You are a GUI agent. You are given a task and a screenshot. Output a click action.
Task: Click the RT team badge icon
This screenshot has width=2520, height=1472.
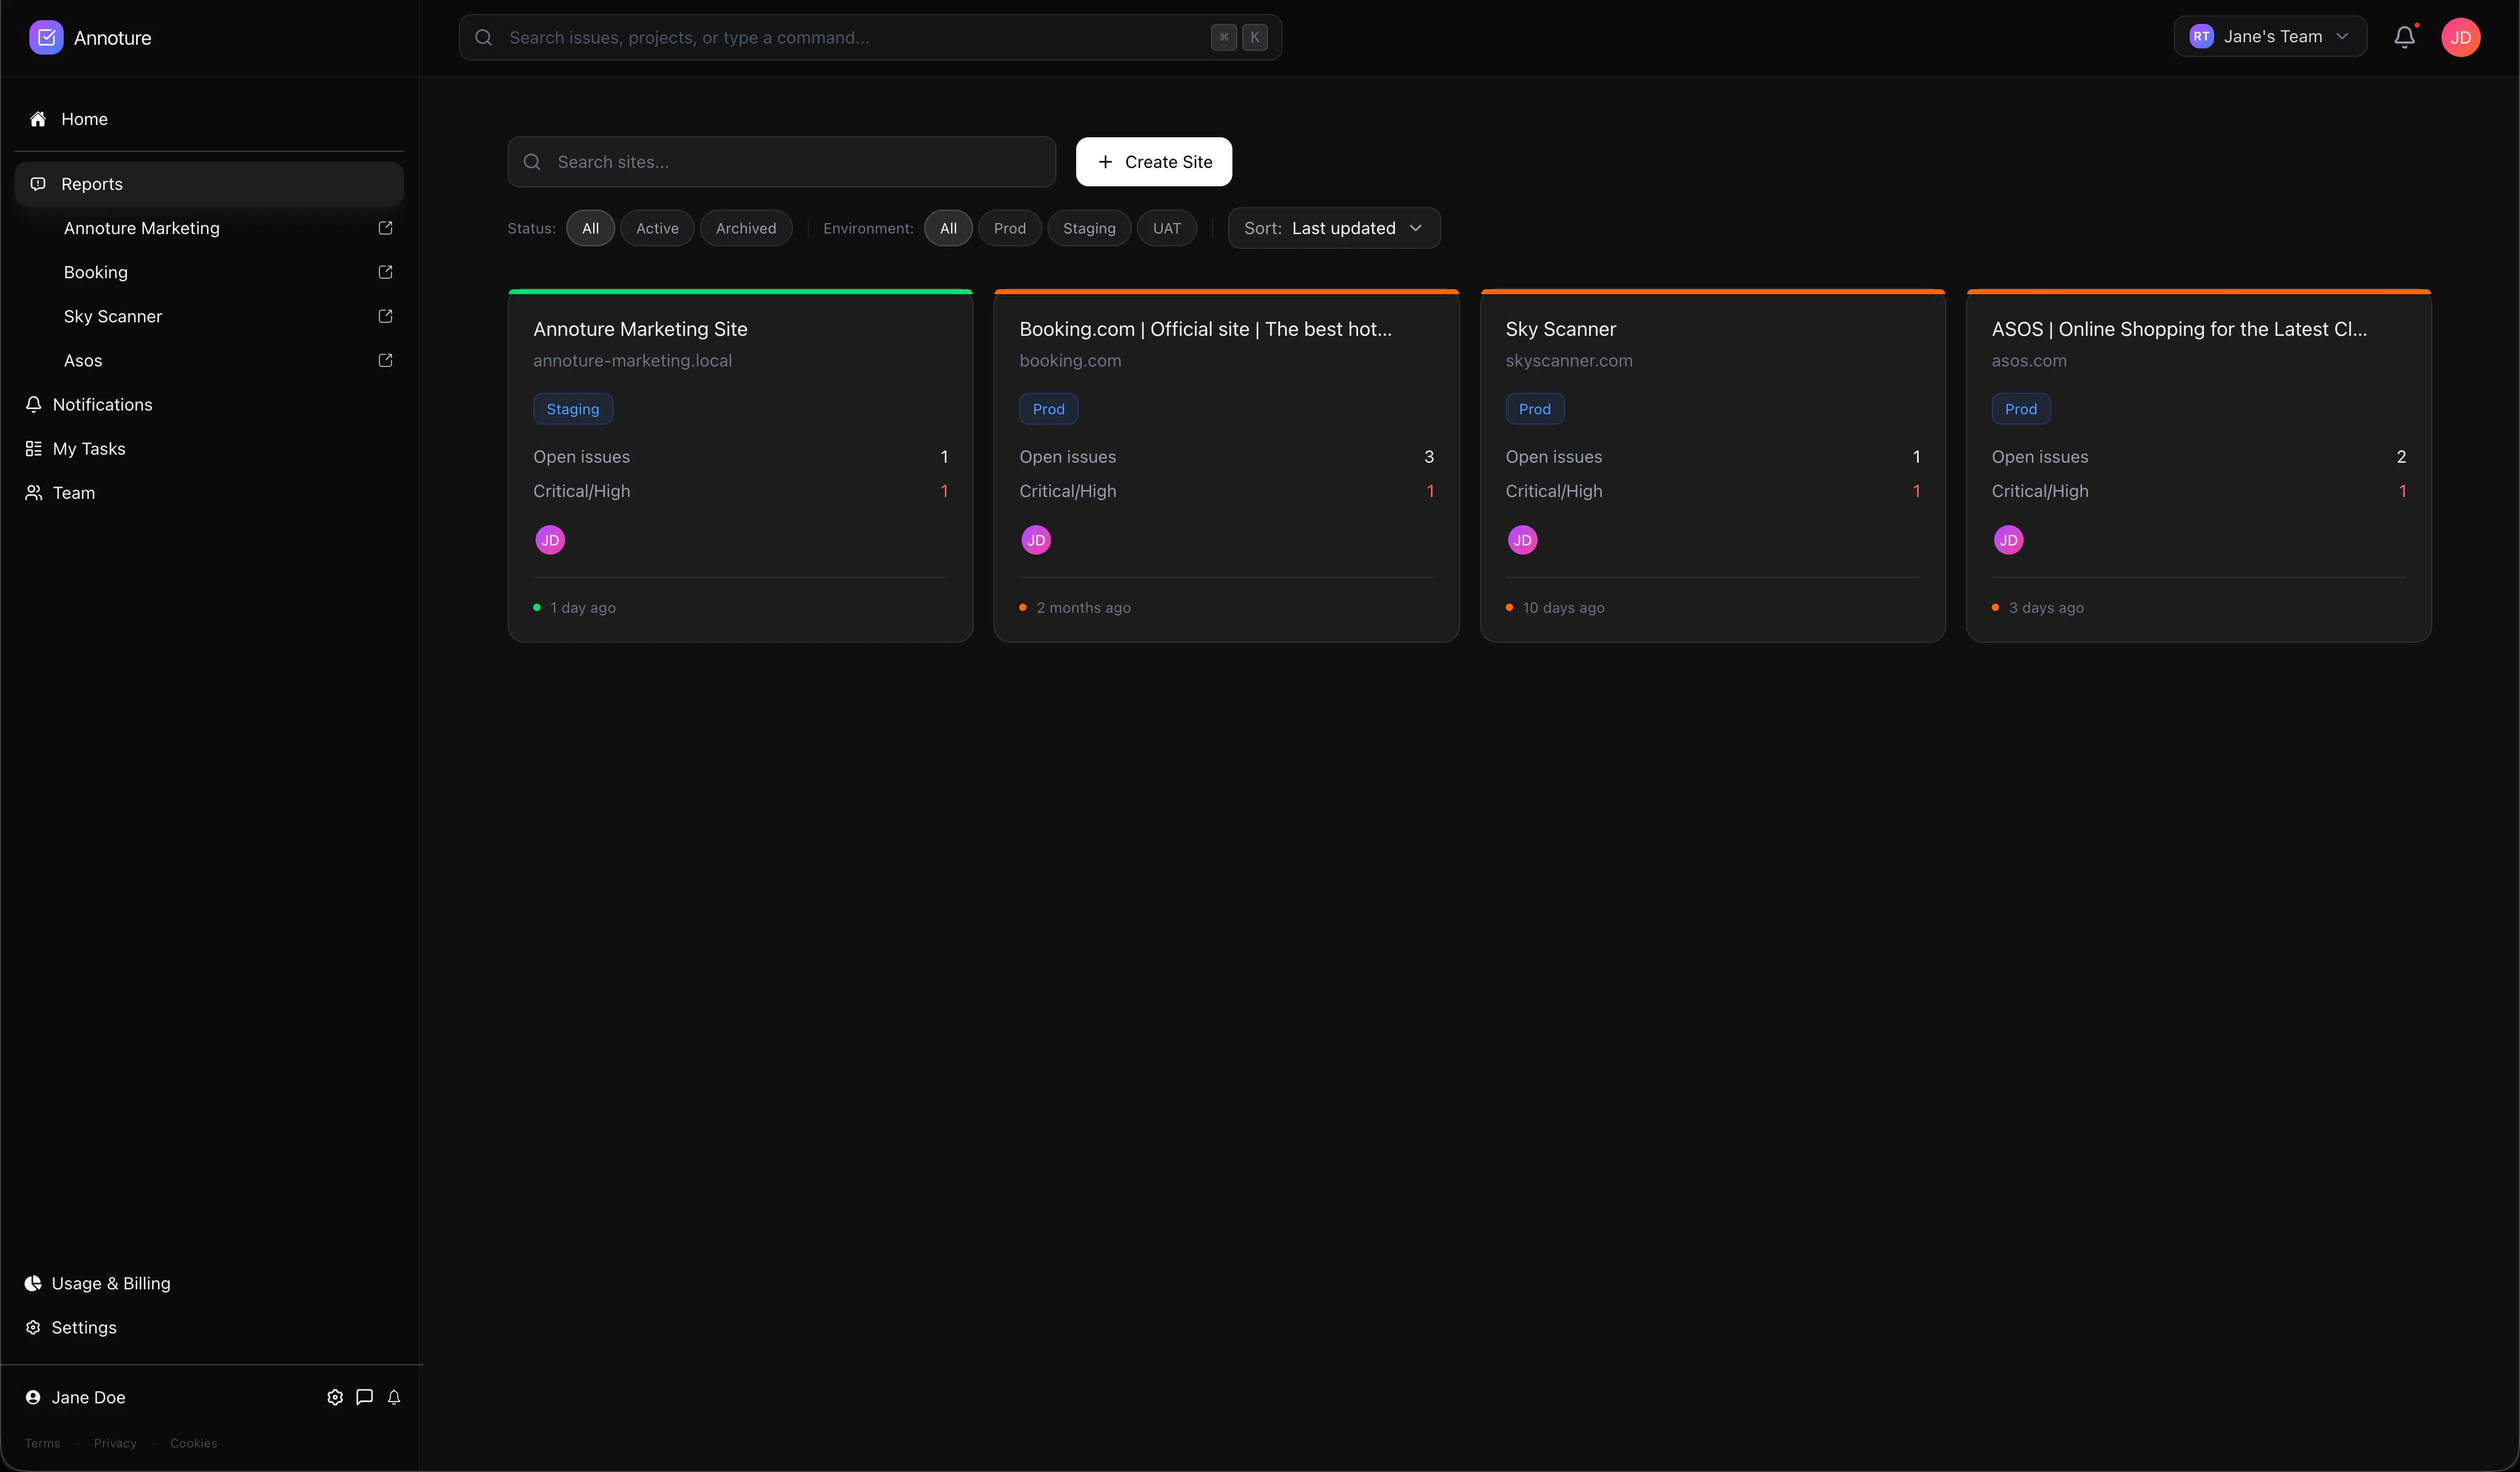(2201, 37)
